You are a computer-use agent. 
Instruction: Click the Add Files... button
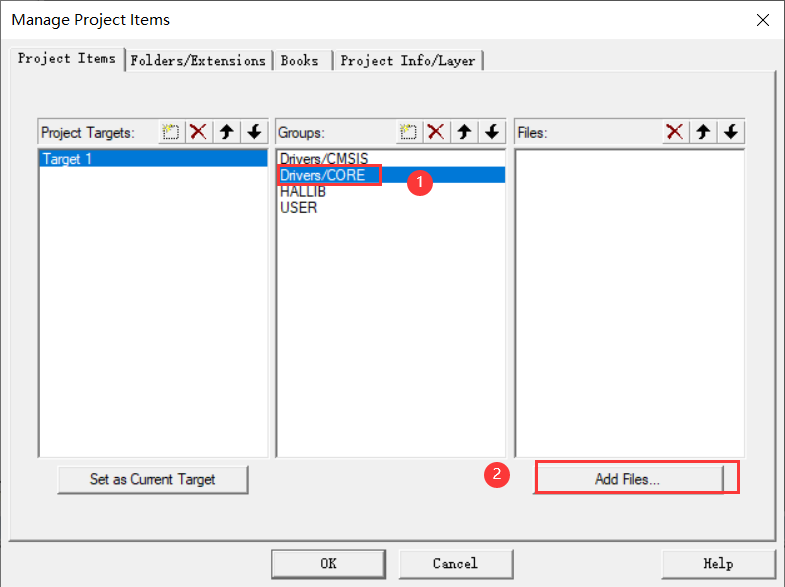coord(628,479)
